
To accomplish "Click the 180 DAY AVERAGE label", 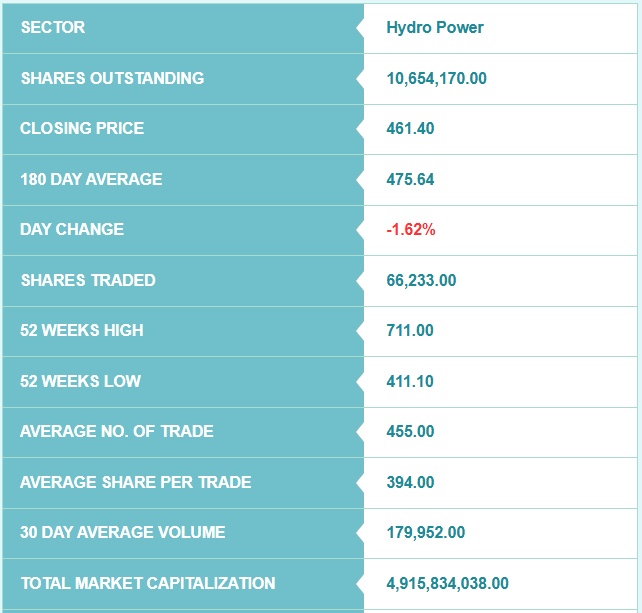I will tap(91, 179).
